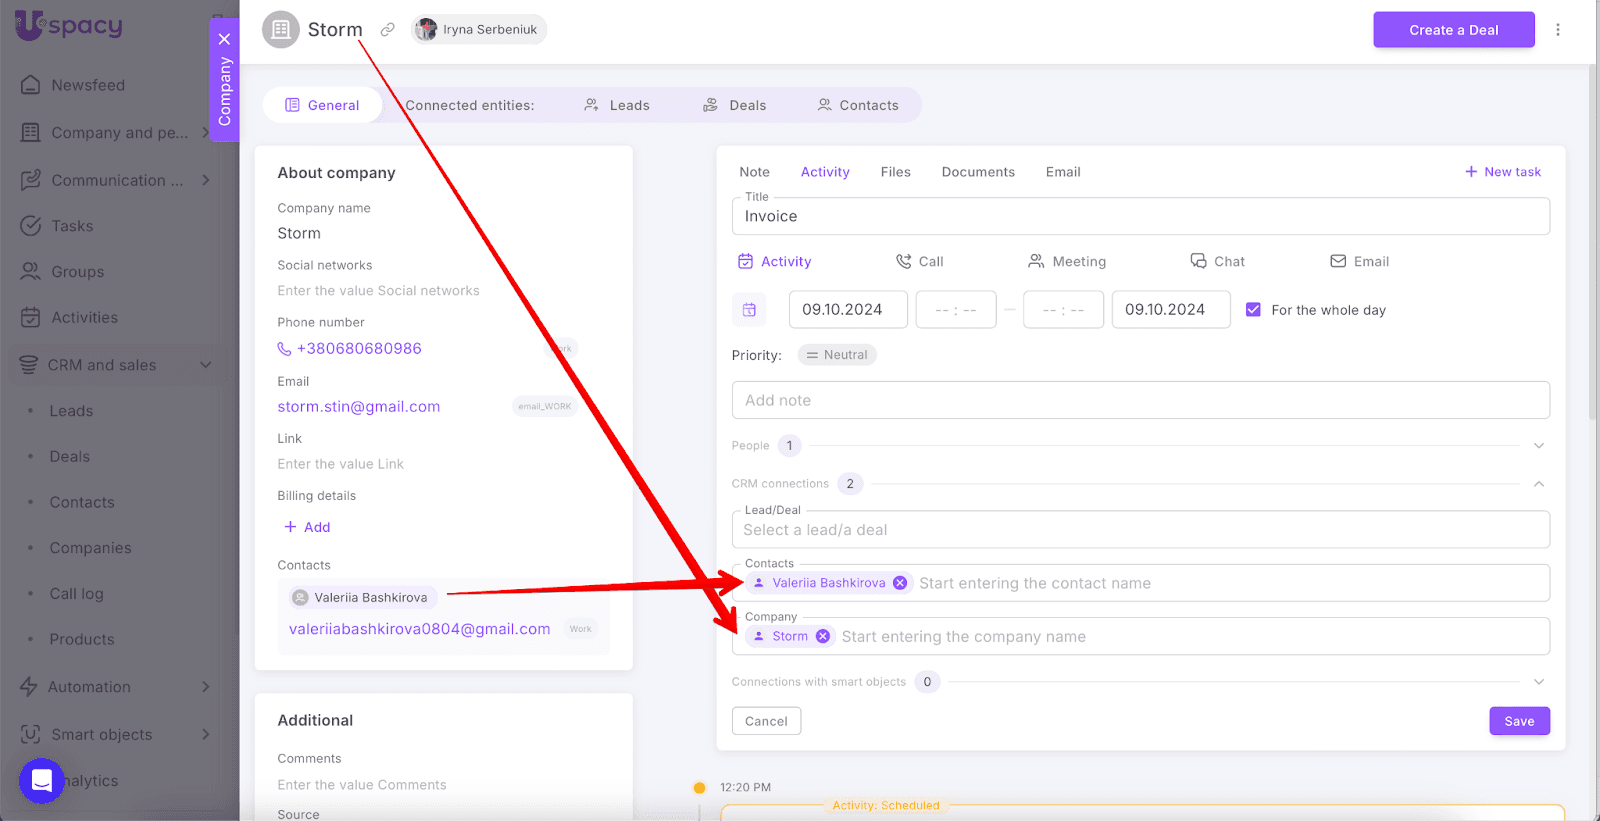Switch to the Files tab
This screenshot has width=1600, height=821.
point(895,172)
